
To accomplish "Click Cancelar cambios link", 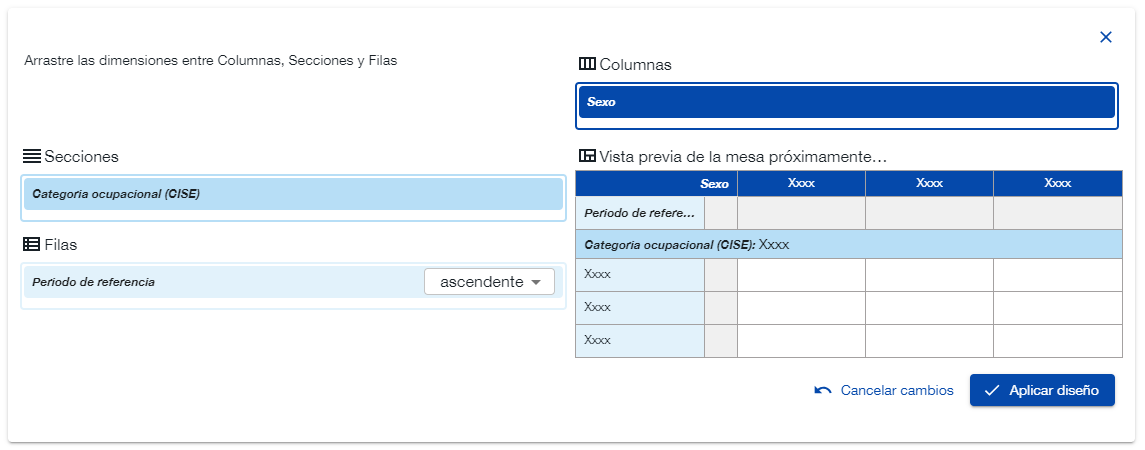I will coord(884,390).
